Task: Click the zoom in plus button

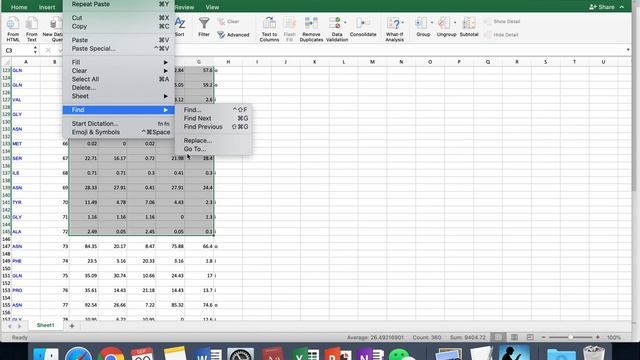Action: 598,338
